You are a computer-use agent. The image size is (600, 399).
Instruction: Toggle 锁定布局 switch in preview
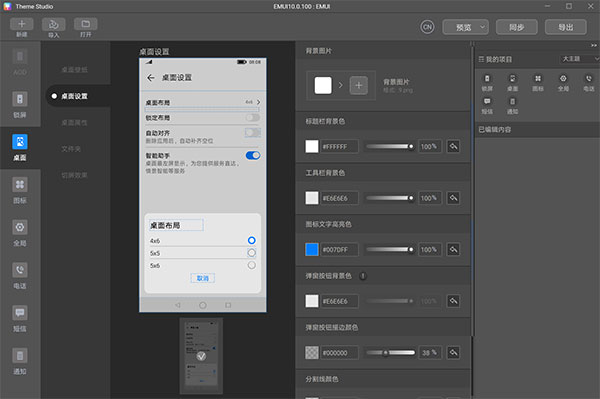pyautogui.click(x=253, y=117)
